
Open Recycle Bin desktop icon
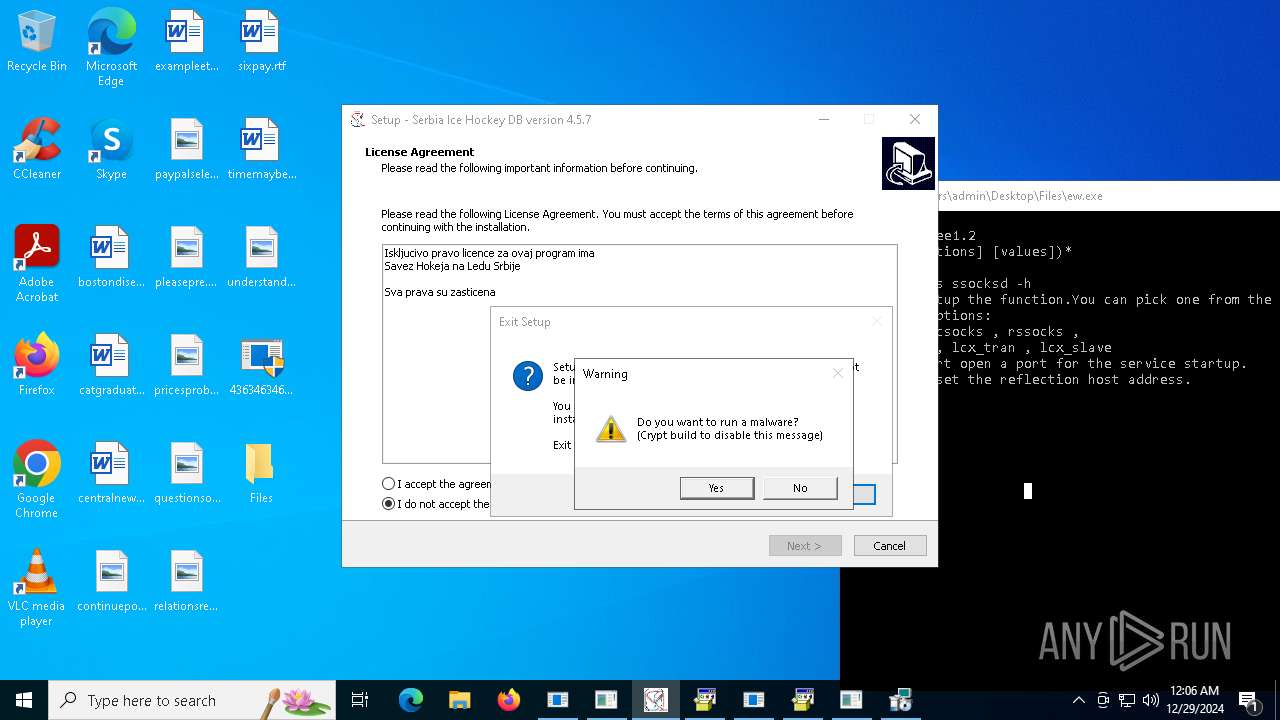[x=37, y=42]
